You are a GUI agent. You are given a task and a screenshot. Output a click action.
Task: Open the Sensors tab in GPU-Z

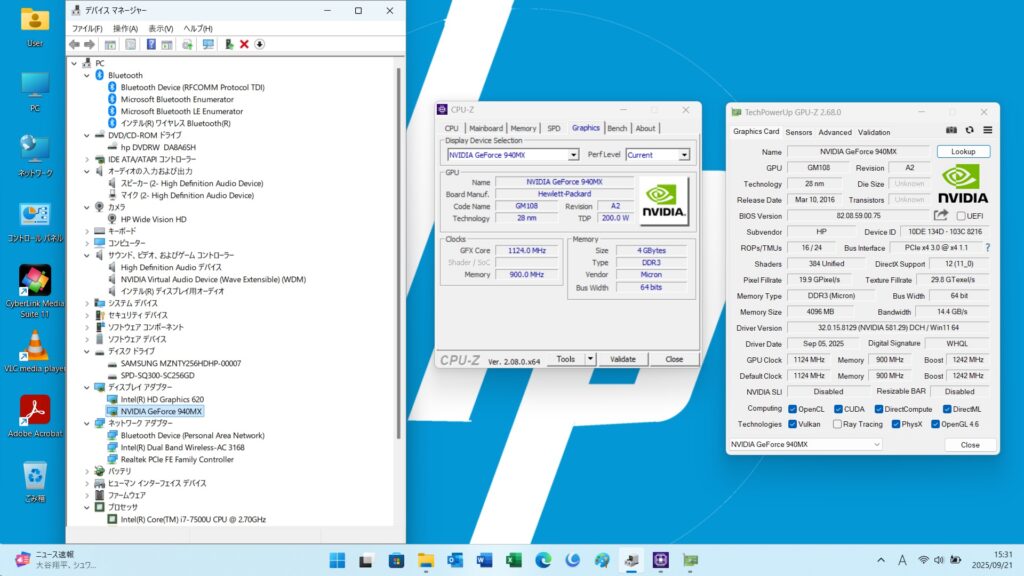coord(798,132)
